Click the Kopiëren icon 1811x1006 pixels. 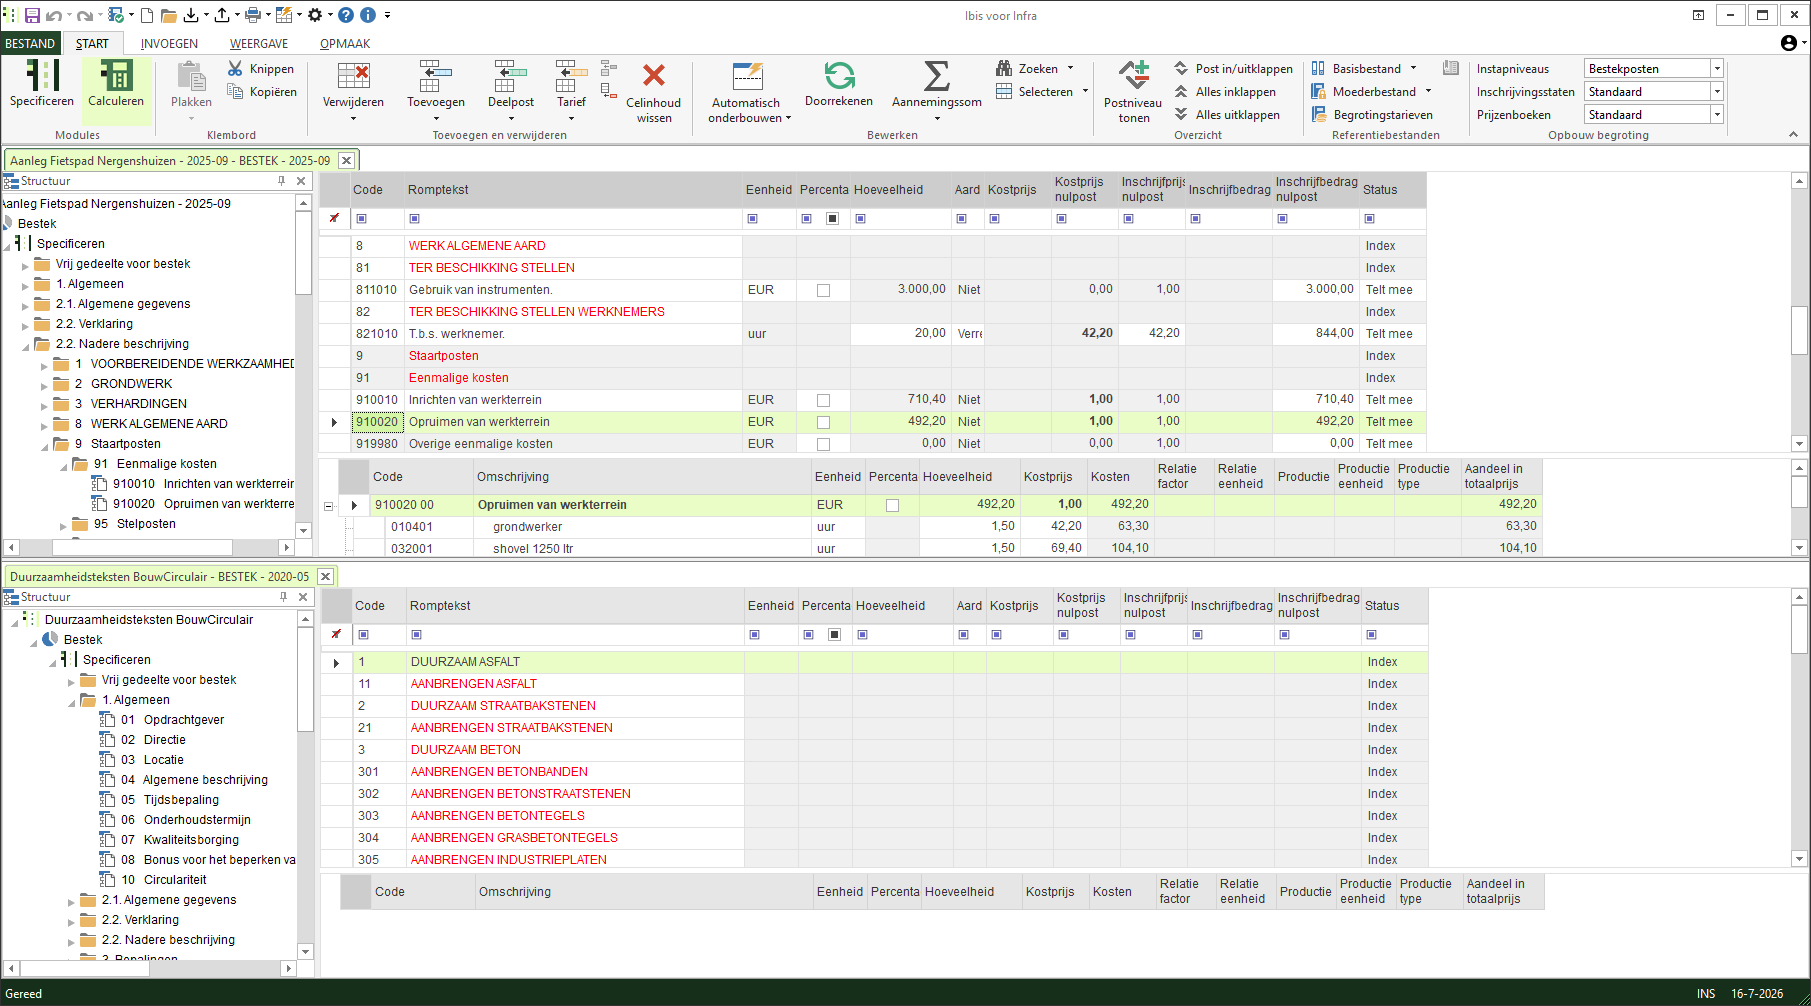tap(235, 91)
